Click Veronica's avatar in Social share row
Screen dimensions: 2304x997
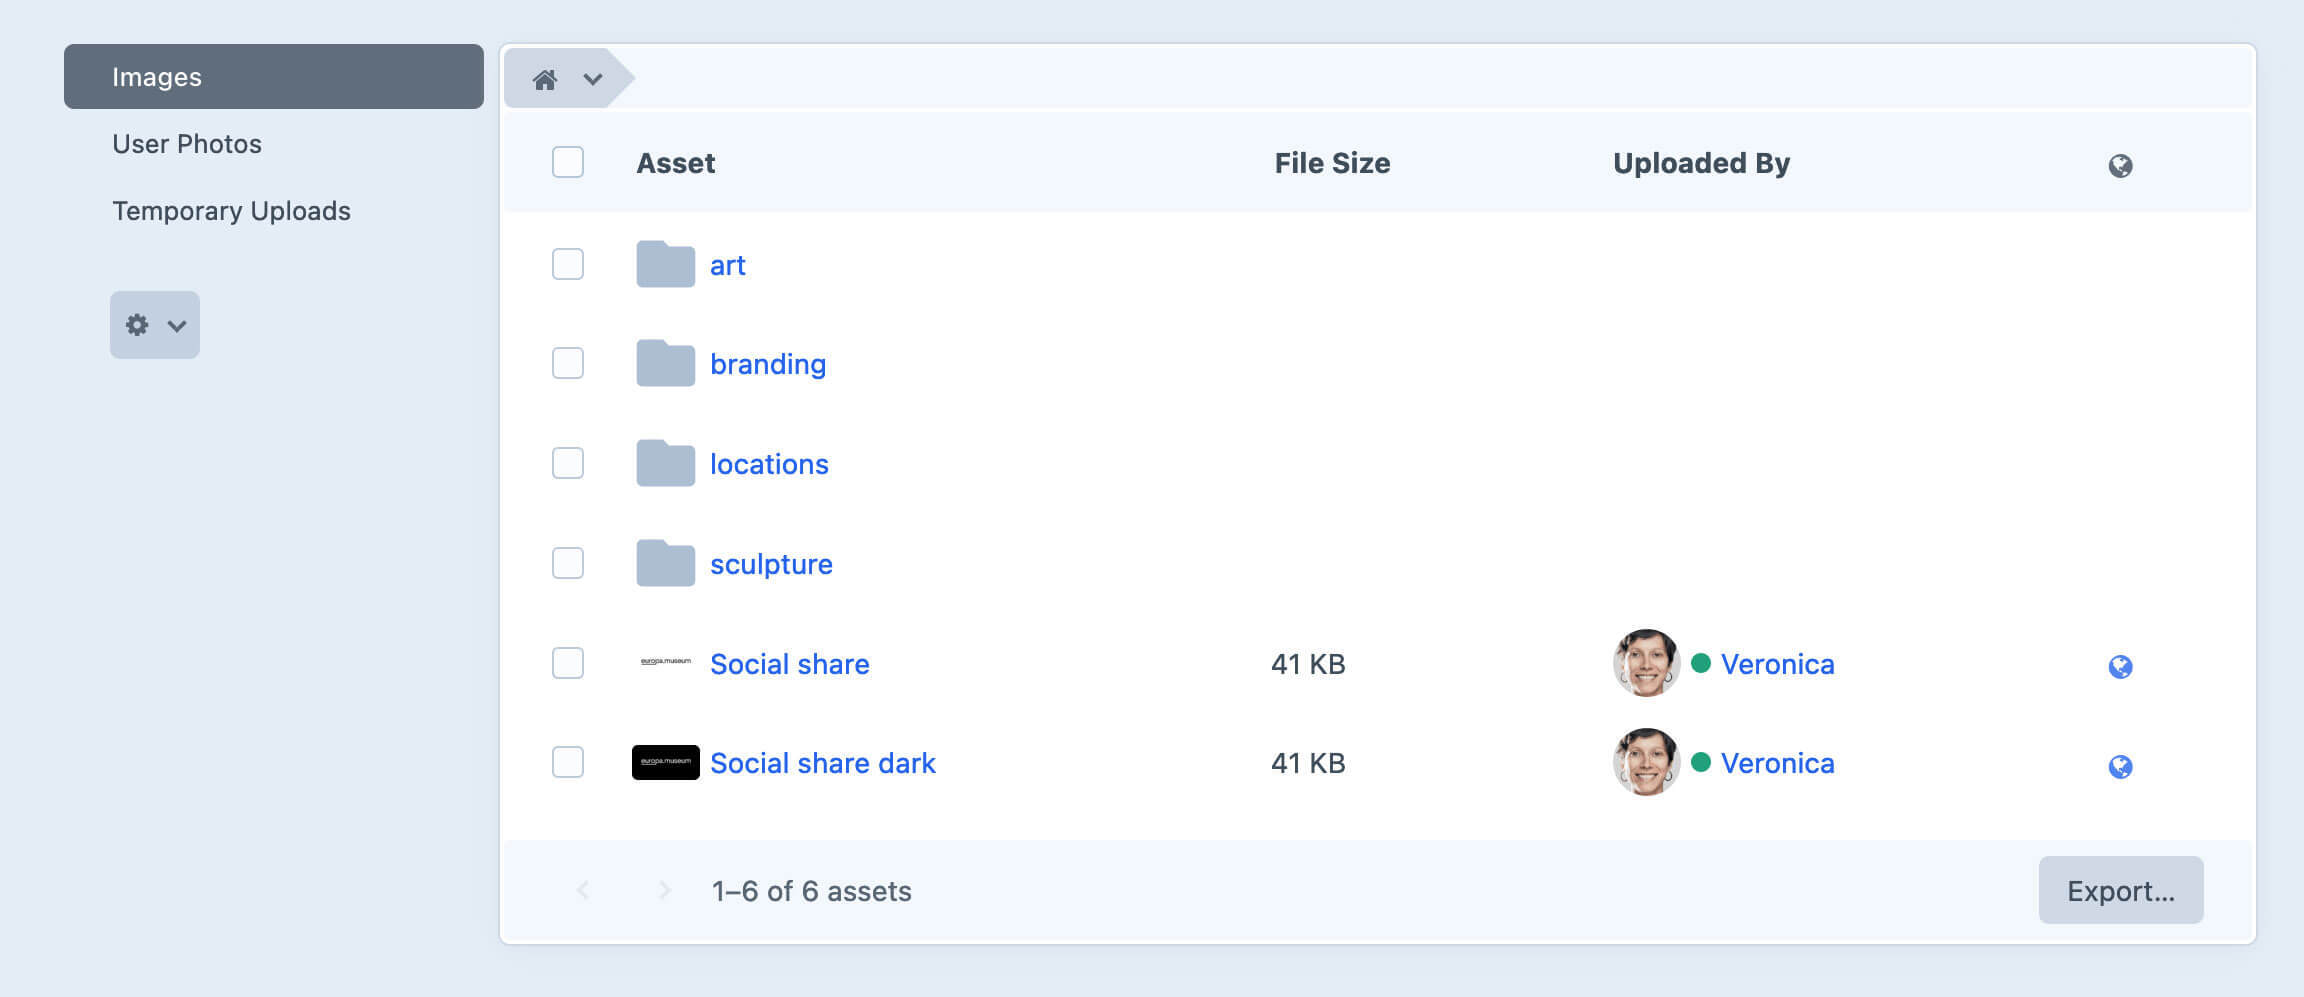pos(1646,663)
